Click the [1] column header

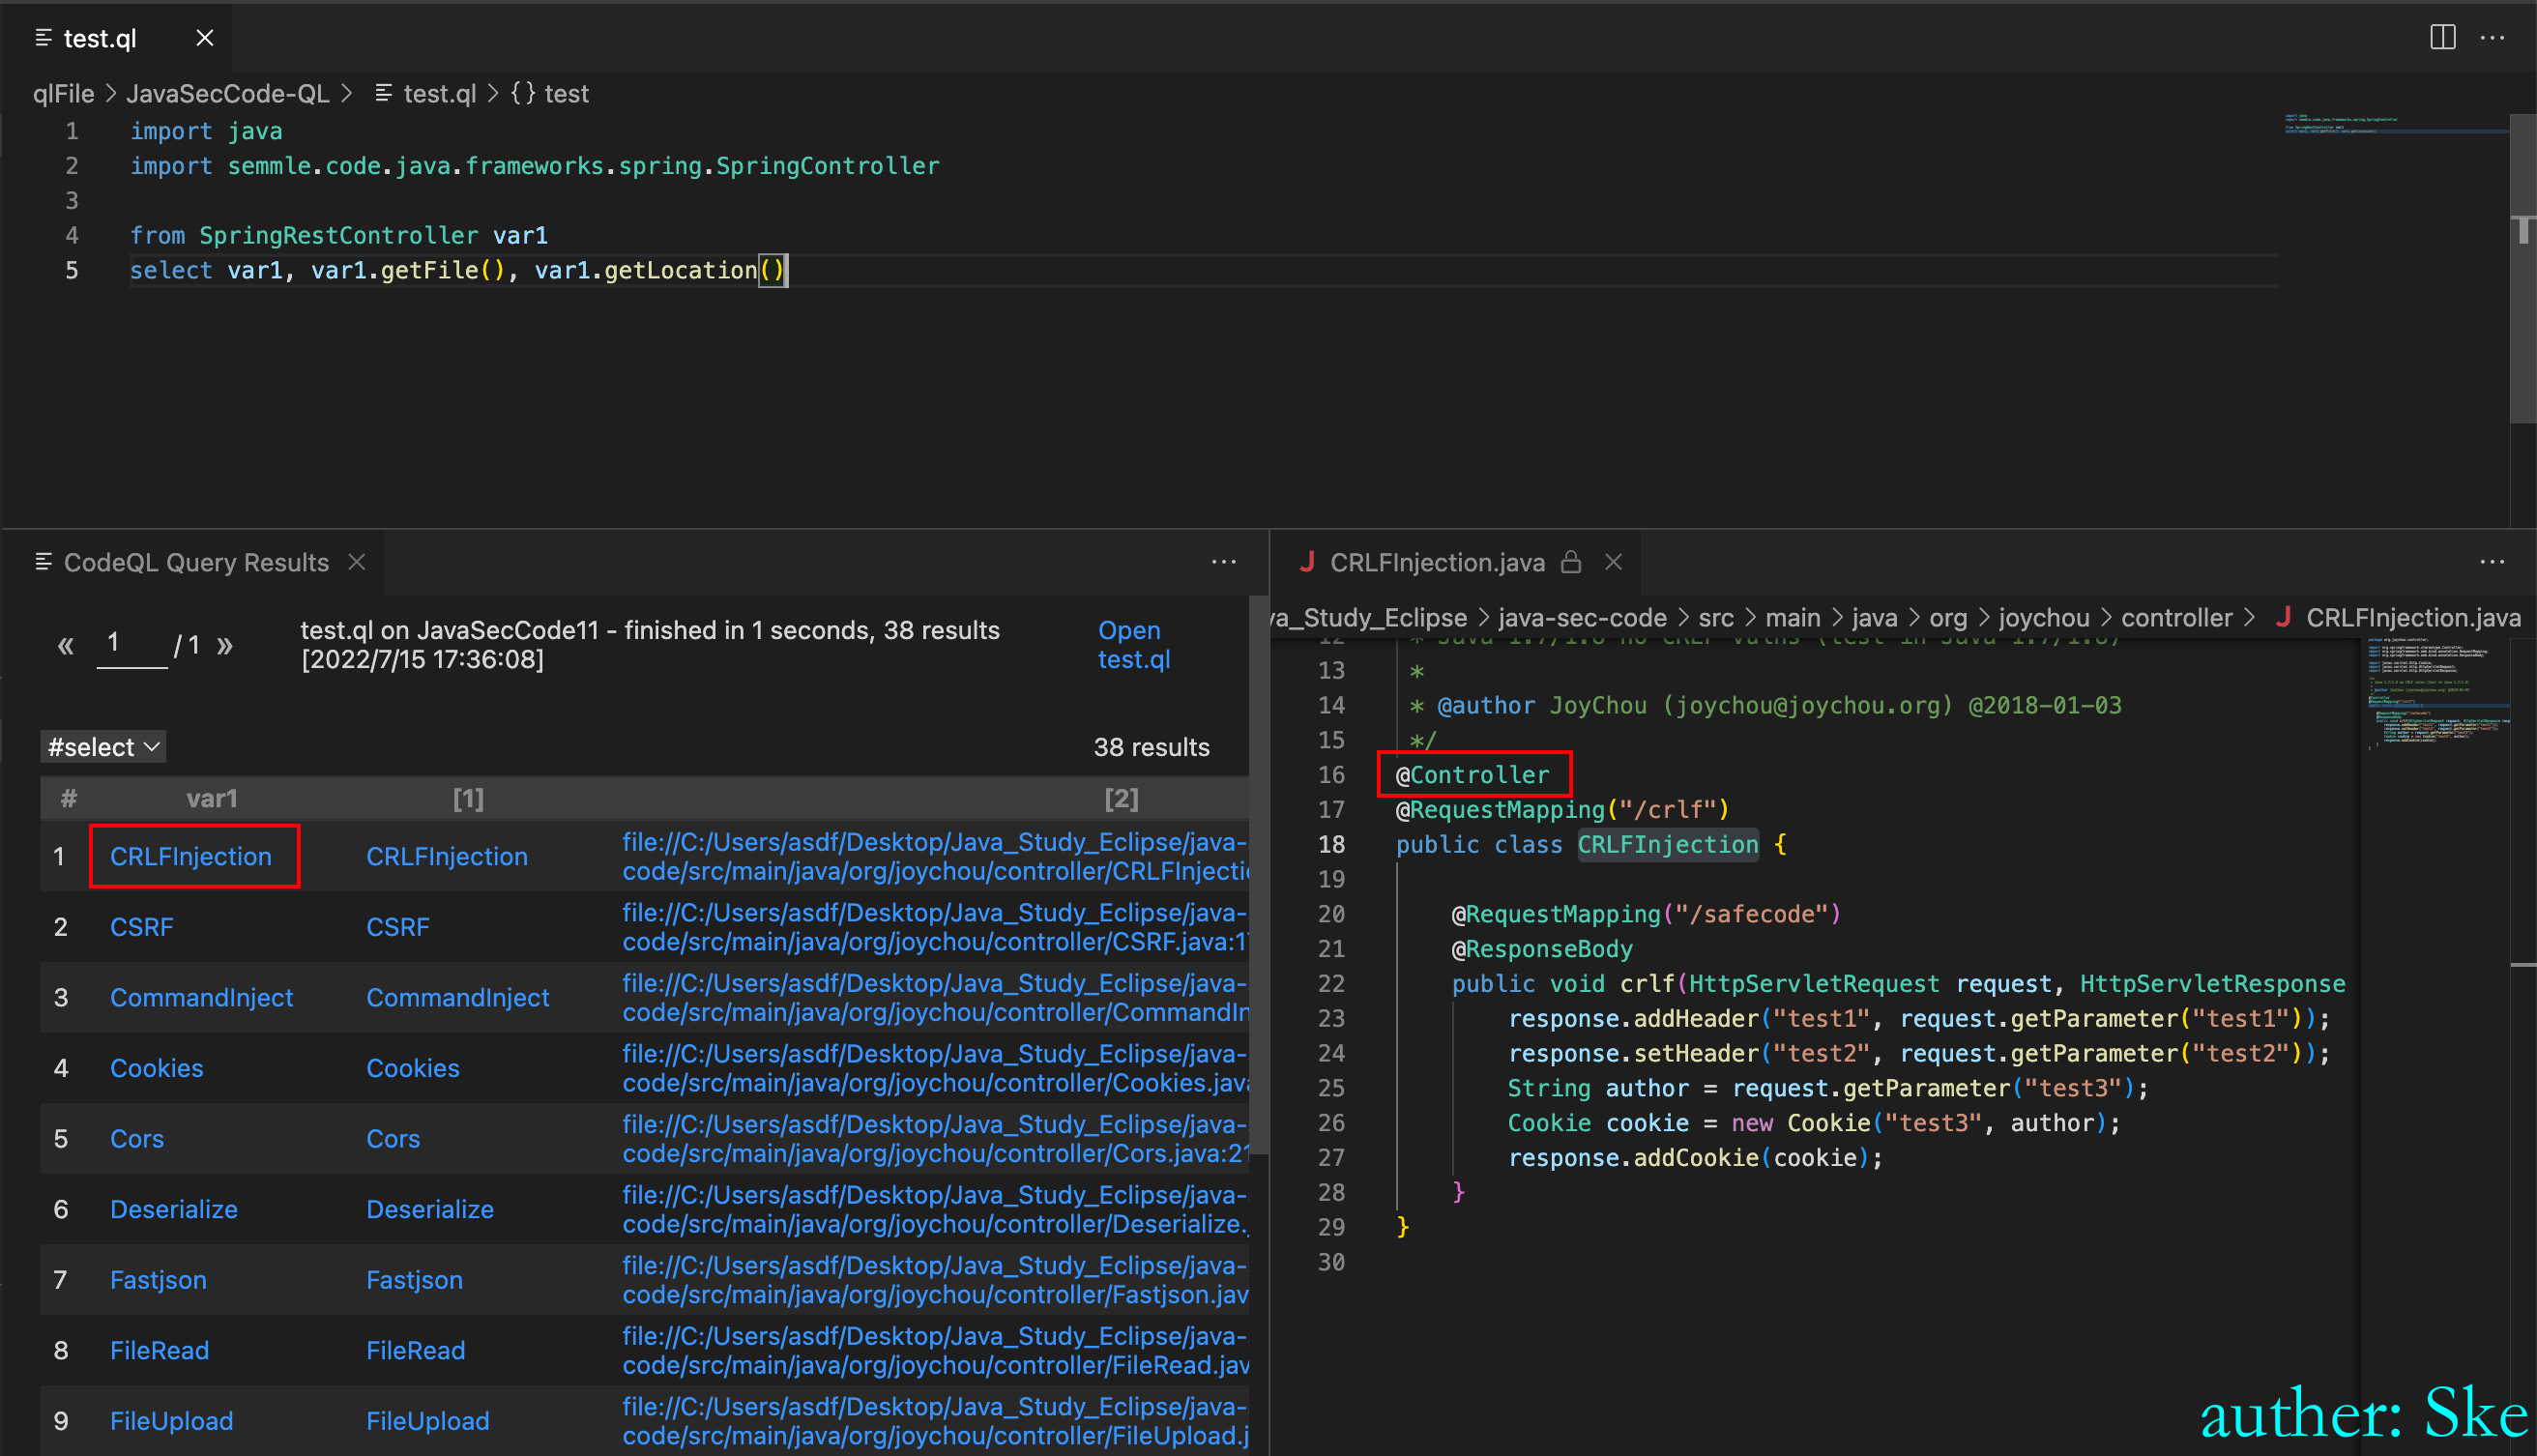tap(468, 798)
